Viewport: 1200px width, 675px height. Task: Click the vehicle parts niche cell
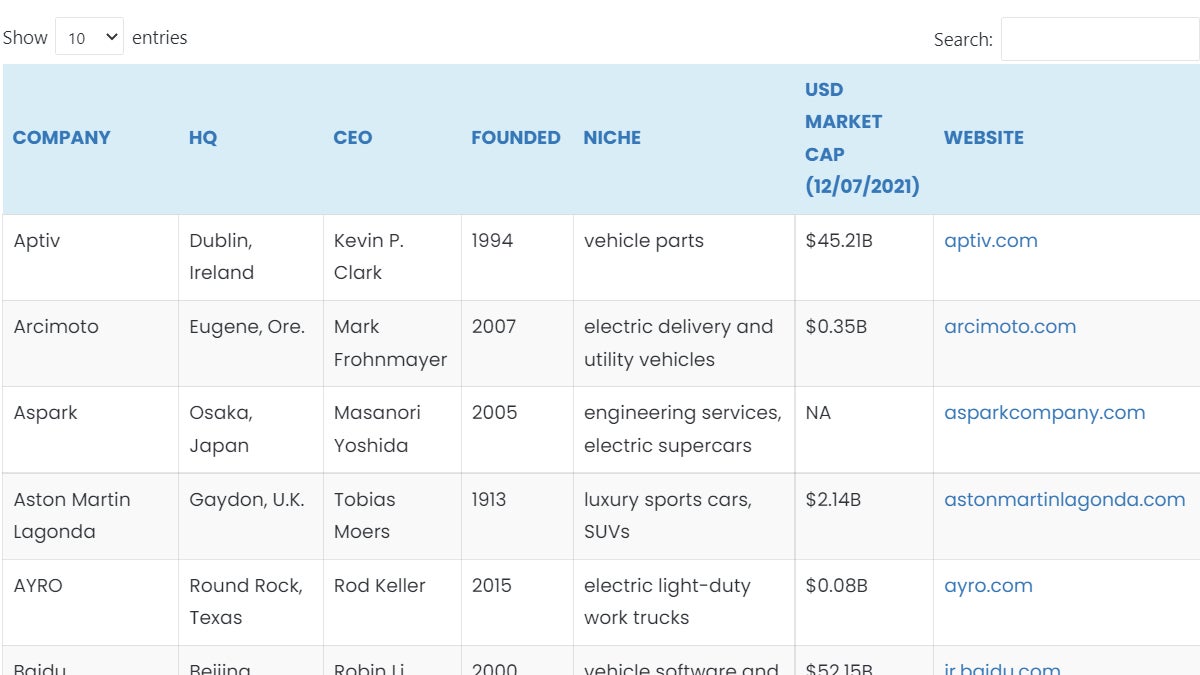[x=684, y=257]
